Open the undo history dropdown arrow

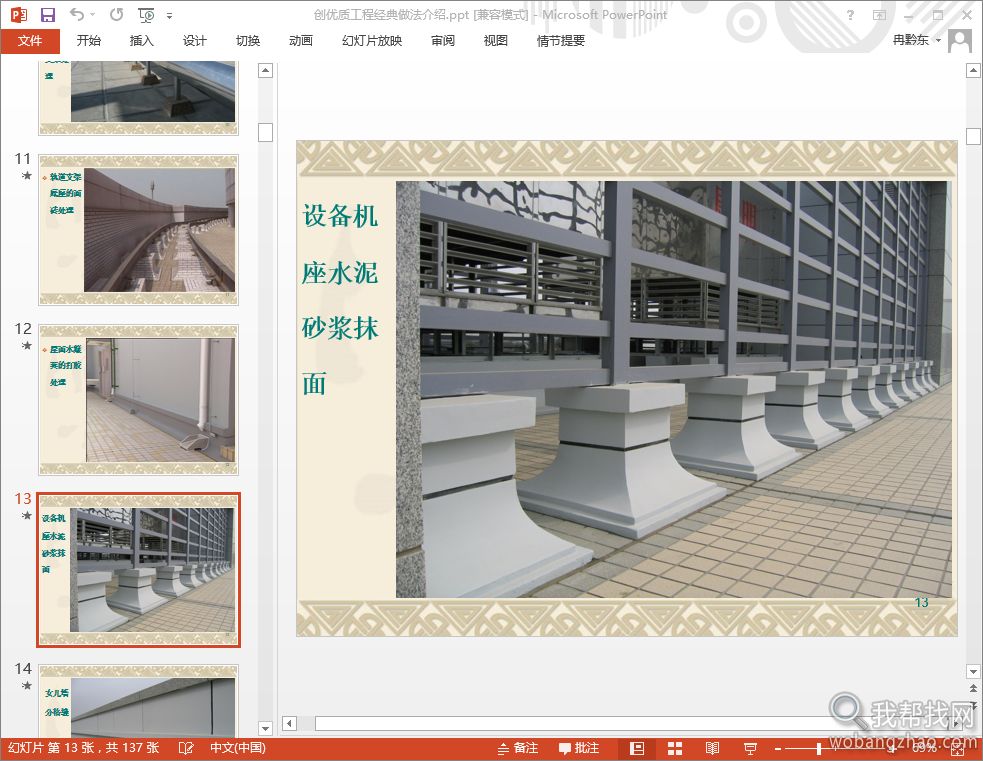click(93, 14)
